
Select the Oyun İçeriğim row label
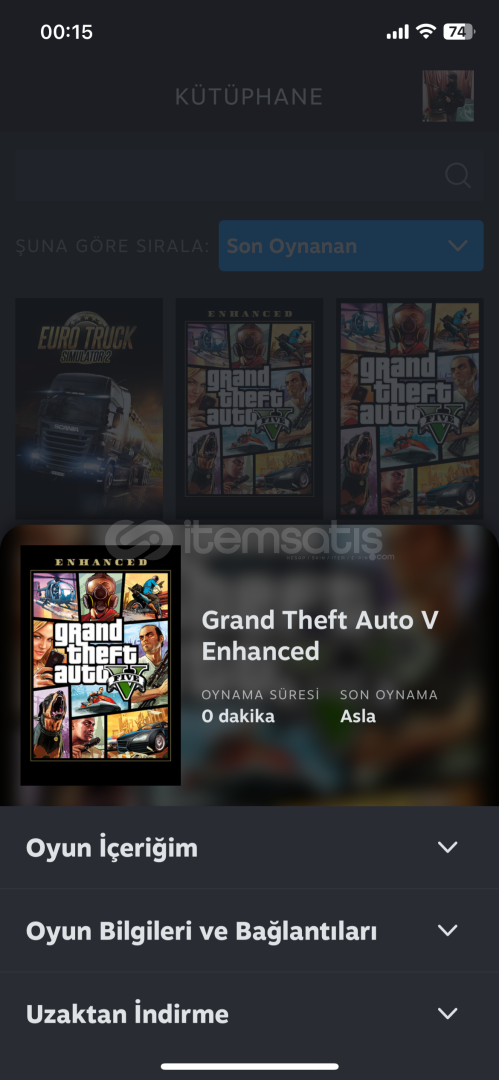point(112,848)
